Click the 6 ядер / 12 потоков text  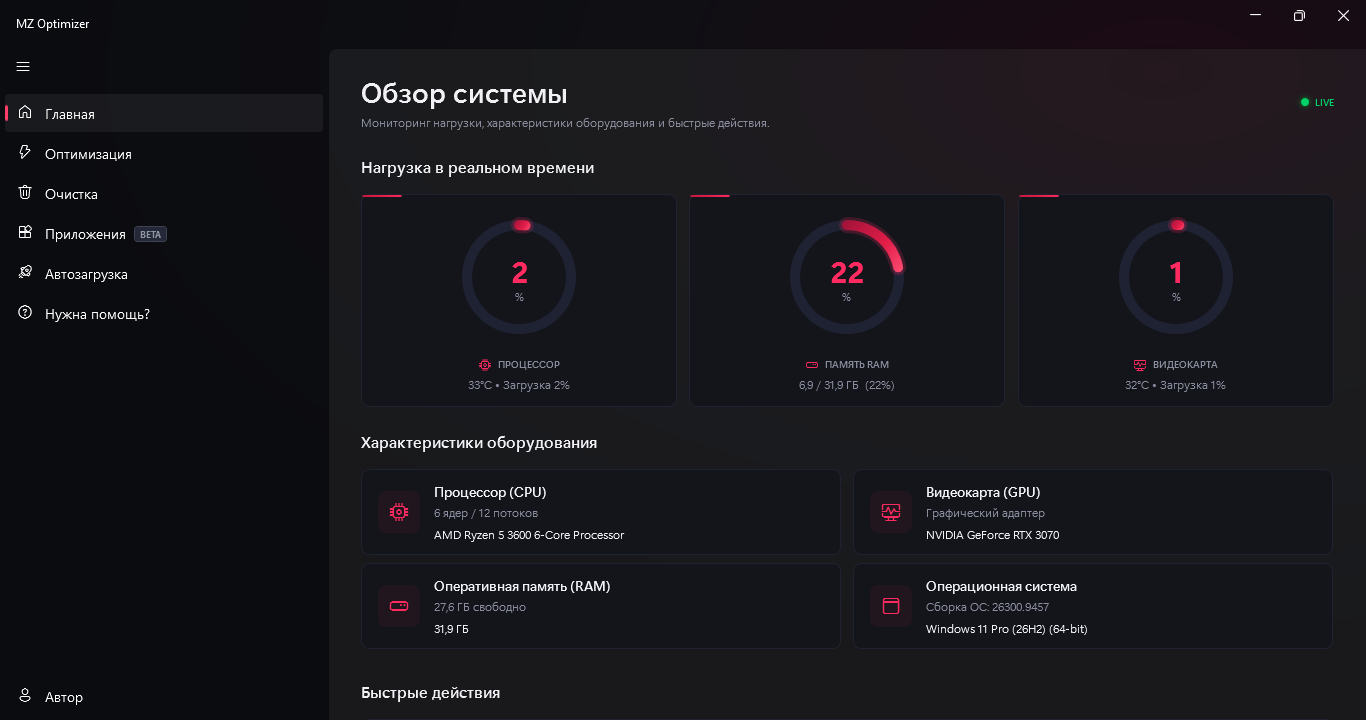486,513
